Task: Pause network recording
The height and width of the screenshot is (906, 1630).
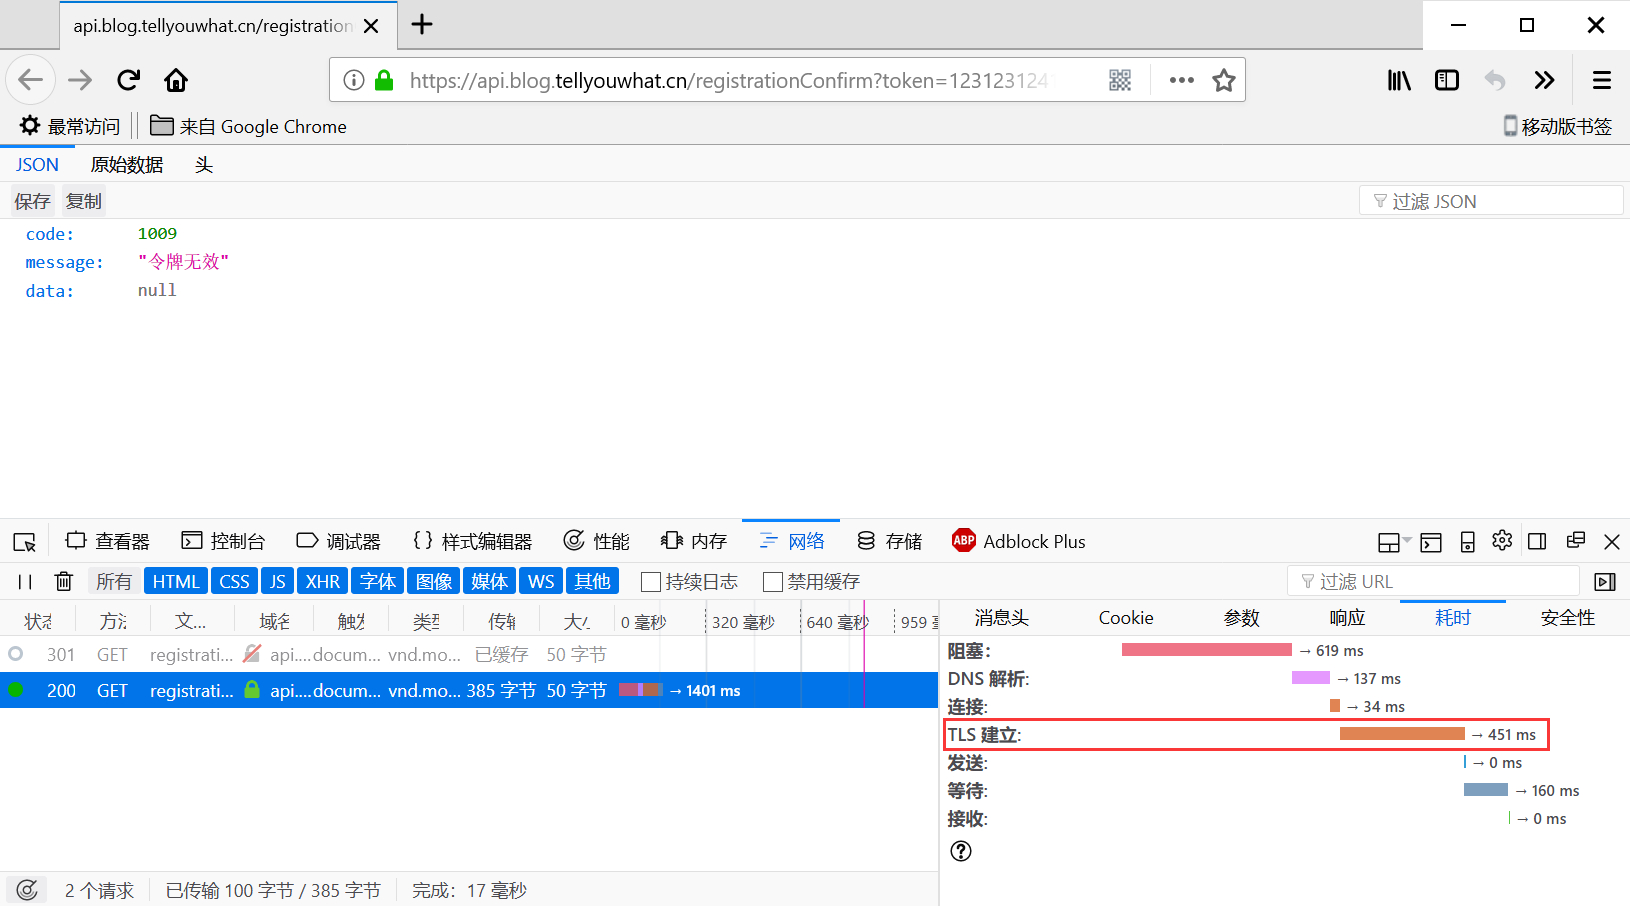Action: 25,581
